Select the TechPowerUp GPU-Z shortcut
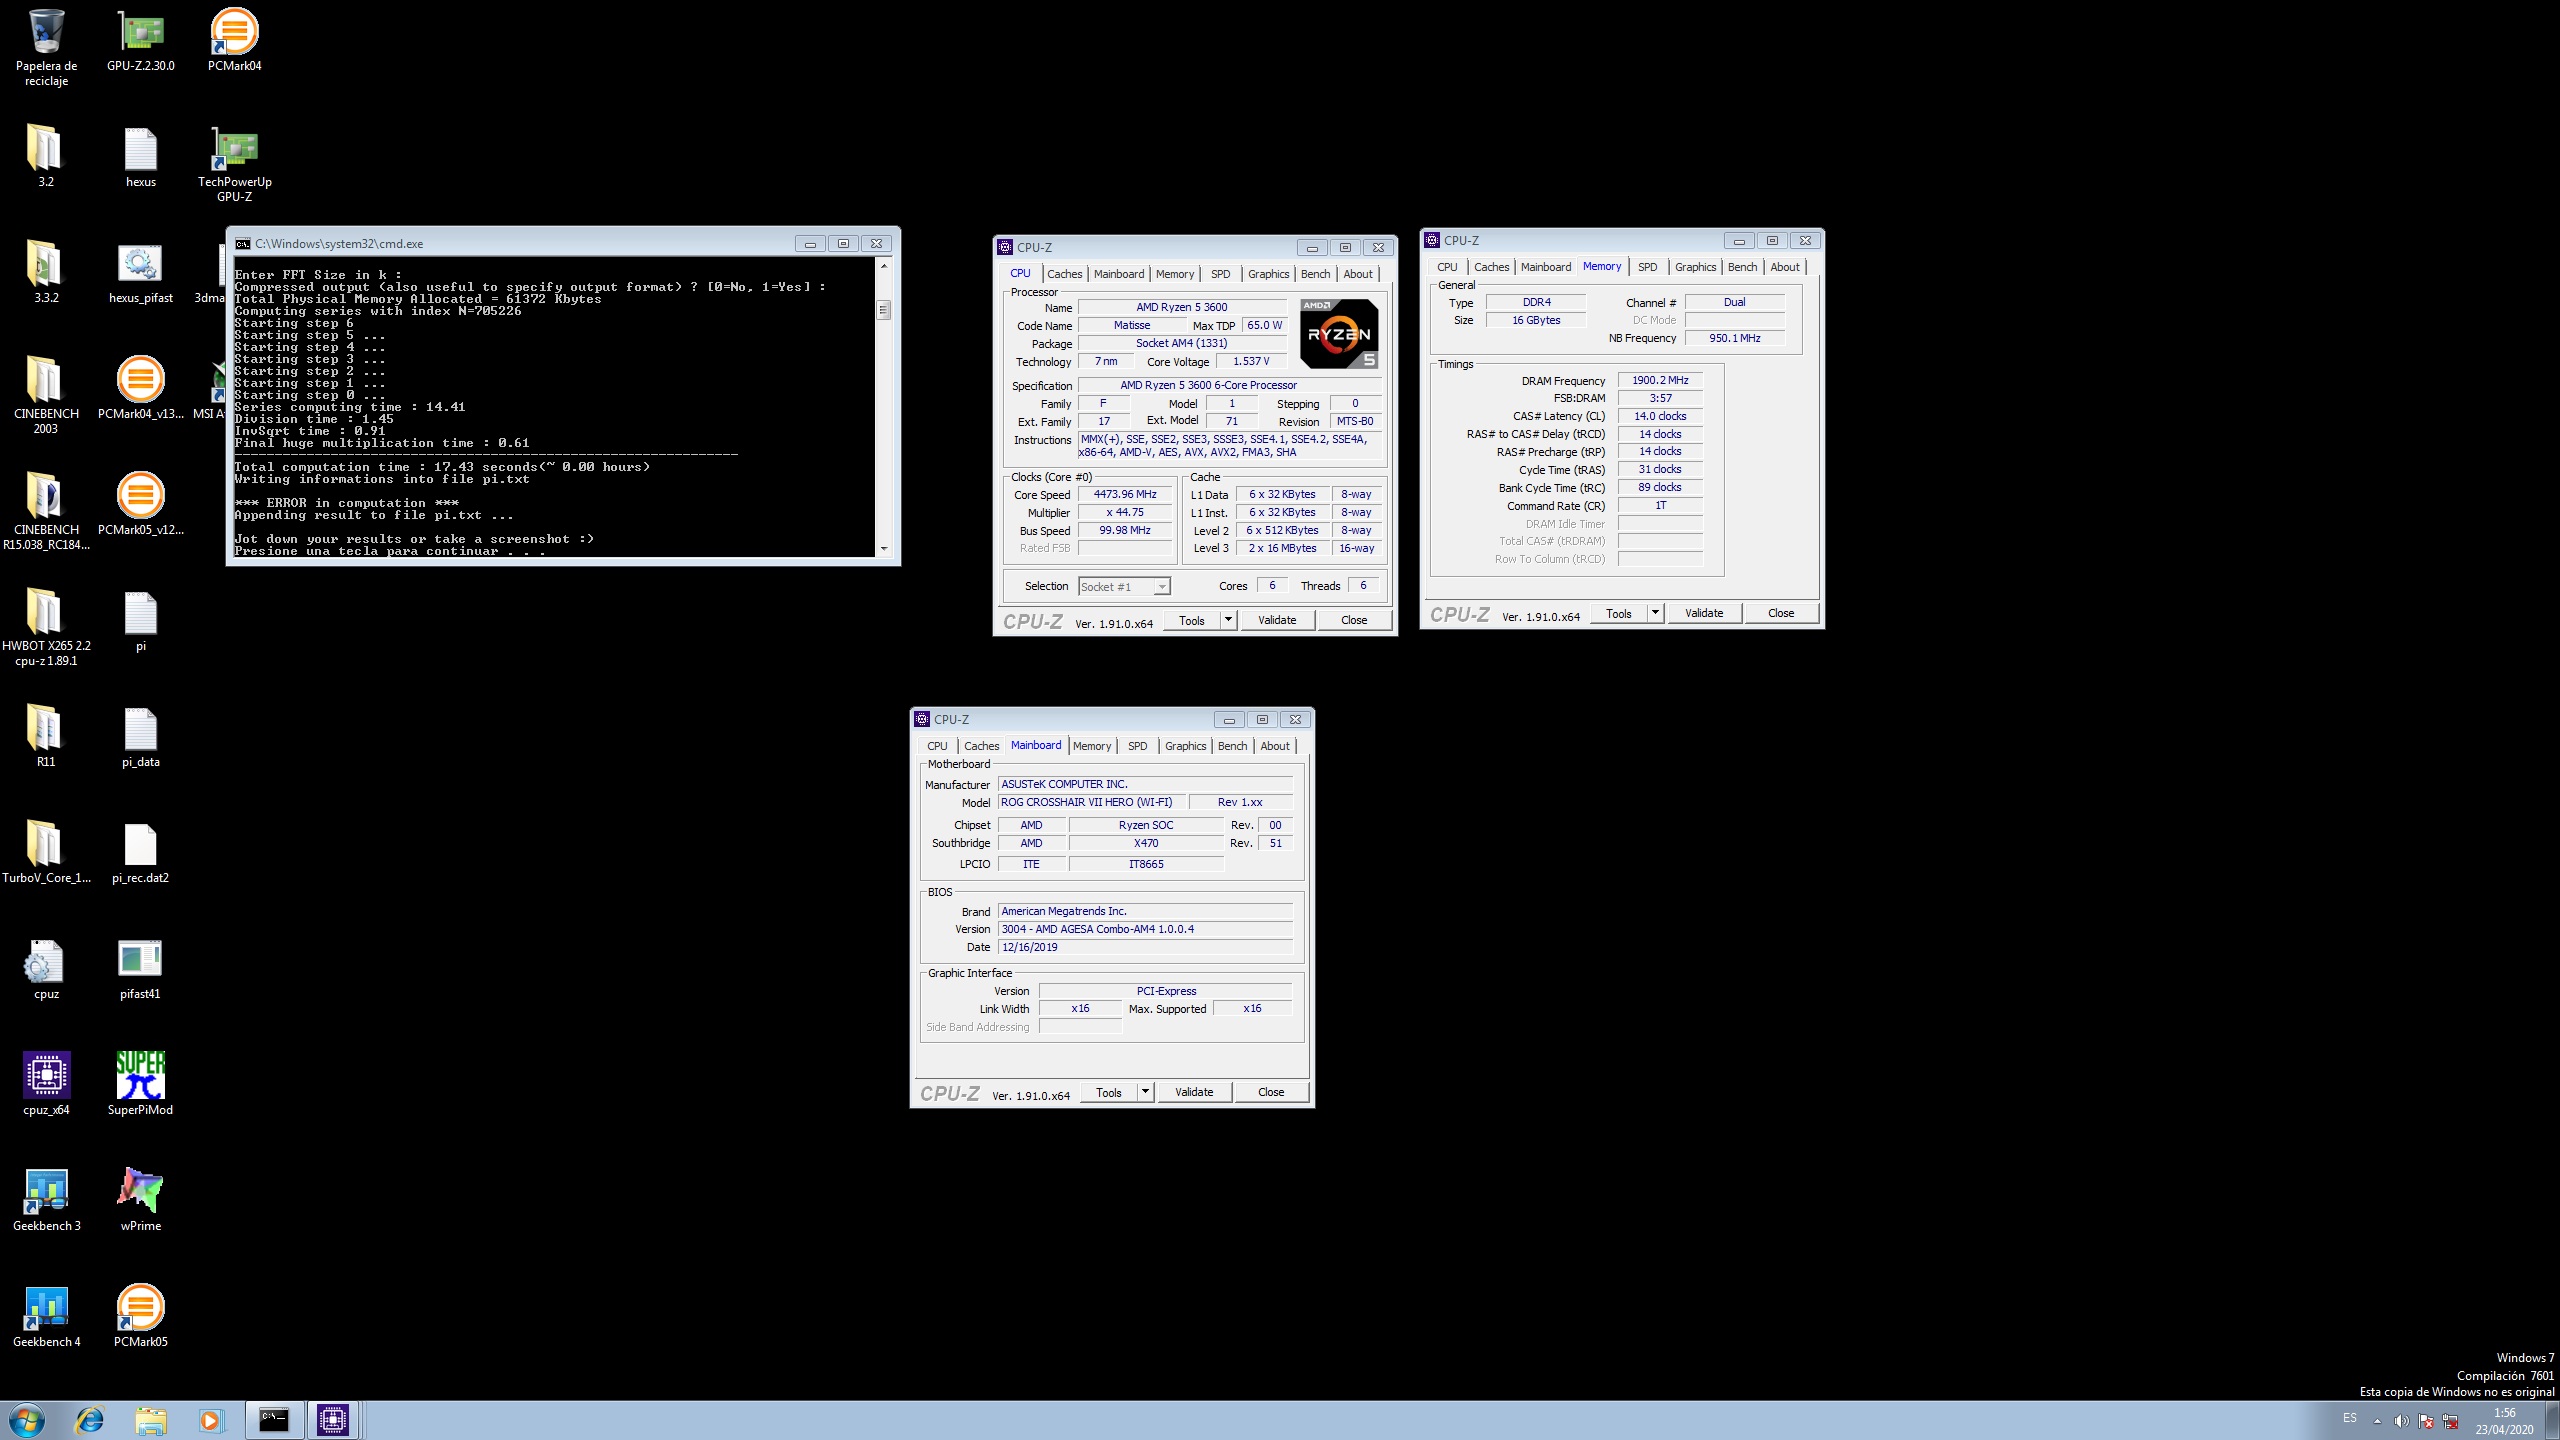2560x1440 pixels. pyautogui.click(x=234, y=163)
